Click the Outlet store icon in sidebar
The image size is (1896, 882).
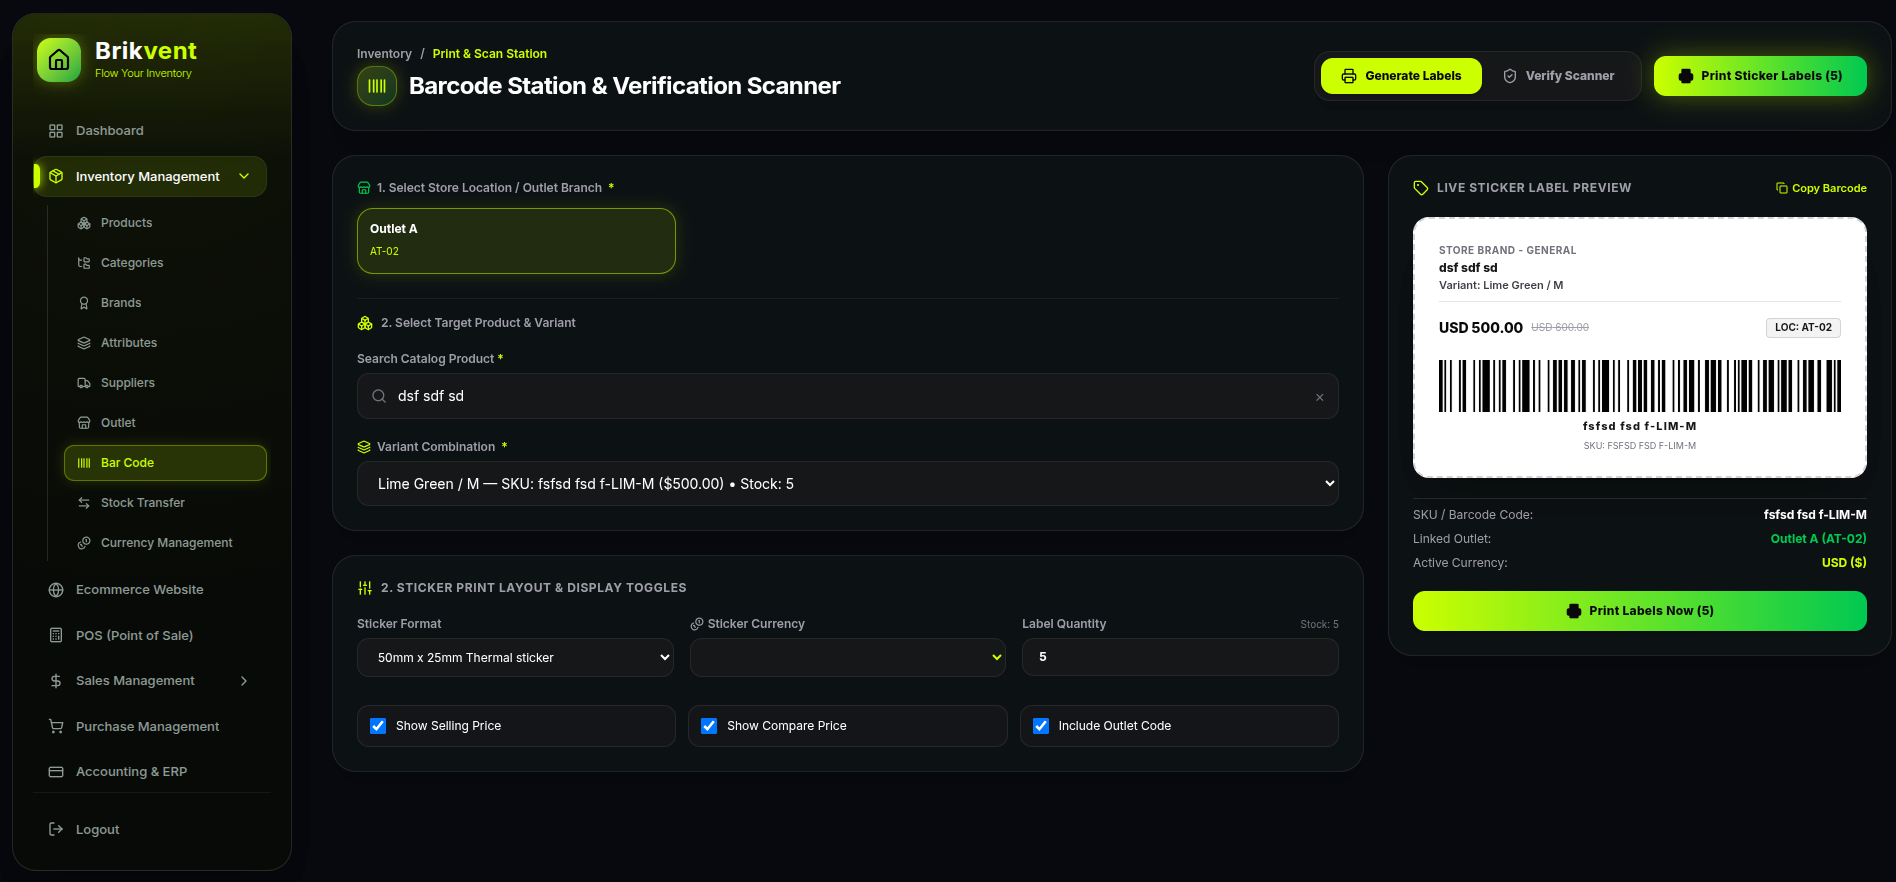(84, 423)
